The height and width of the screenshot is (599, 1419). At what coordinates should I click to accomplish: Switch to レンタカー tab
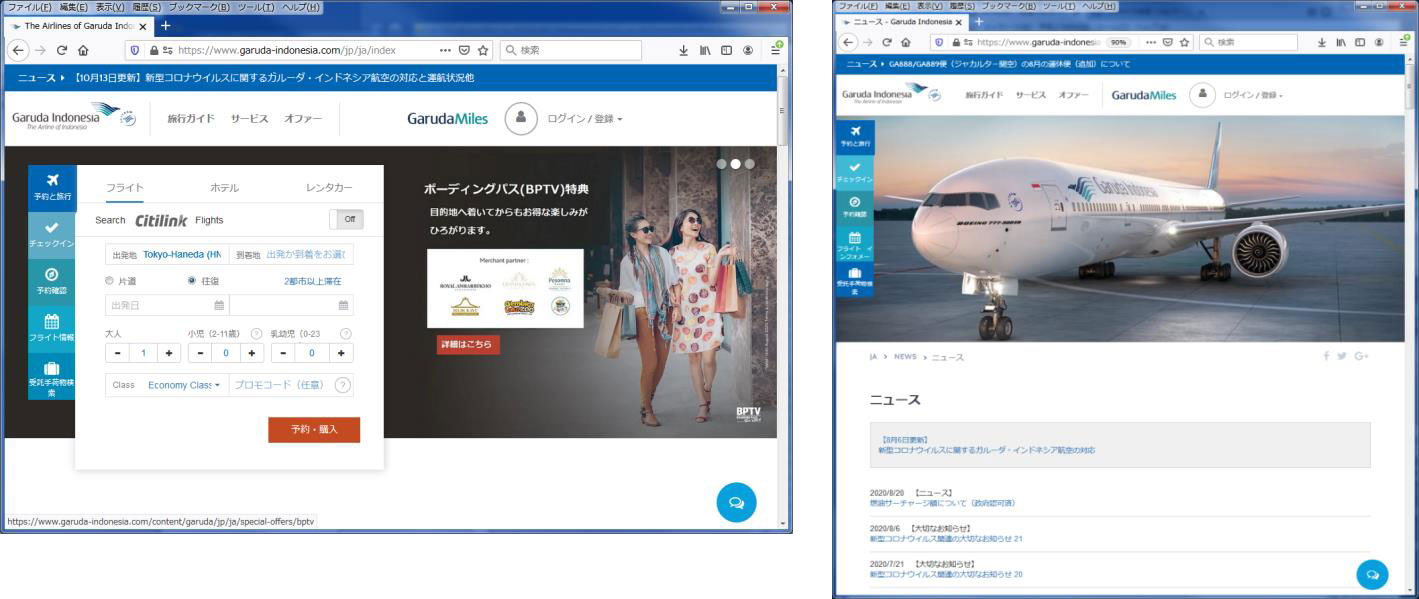(329, 188)
